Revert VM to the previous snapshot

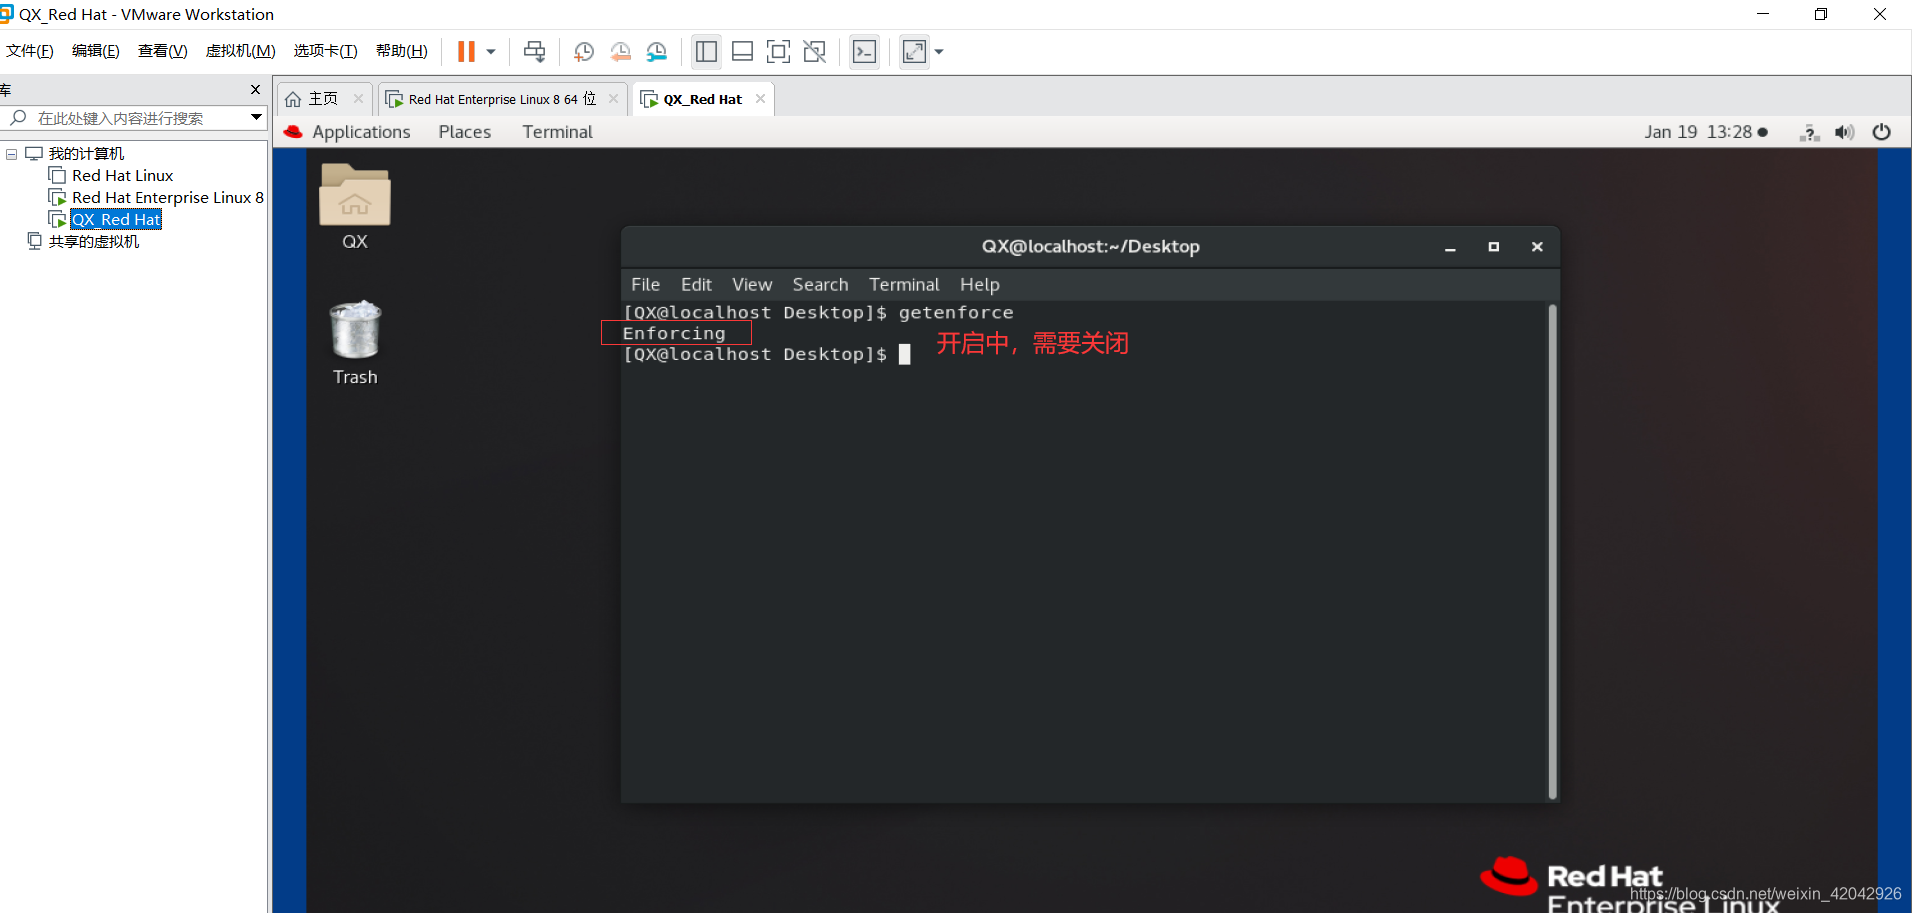[620, 51]
